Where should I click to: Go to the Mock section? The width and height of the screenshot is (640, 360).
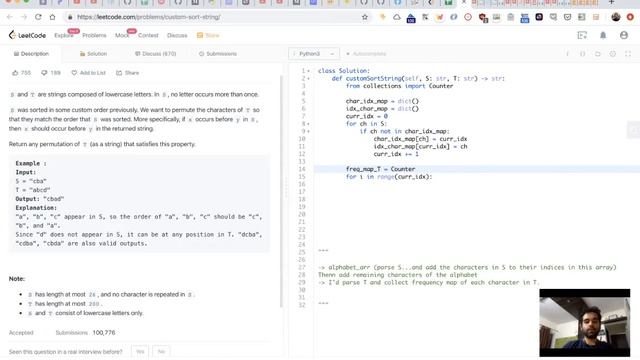pos(122,36)
